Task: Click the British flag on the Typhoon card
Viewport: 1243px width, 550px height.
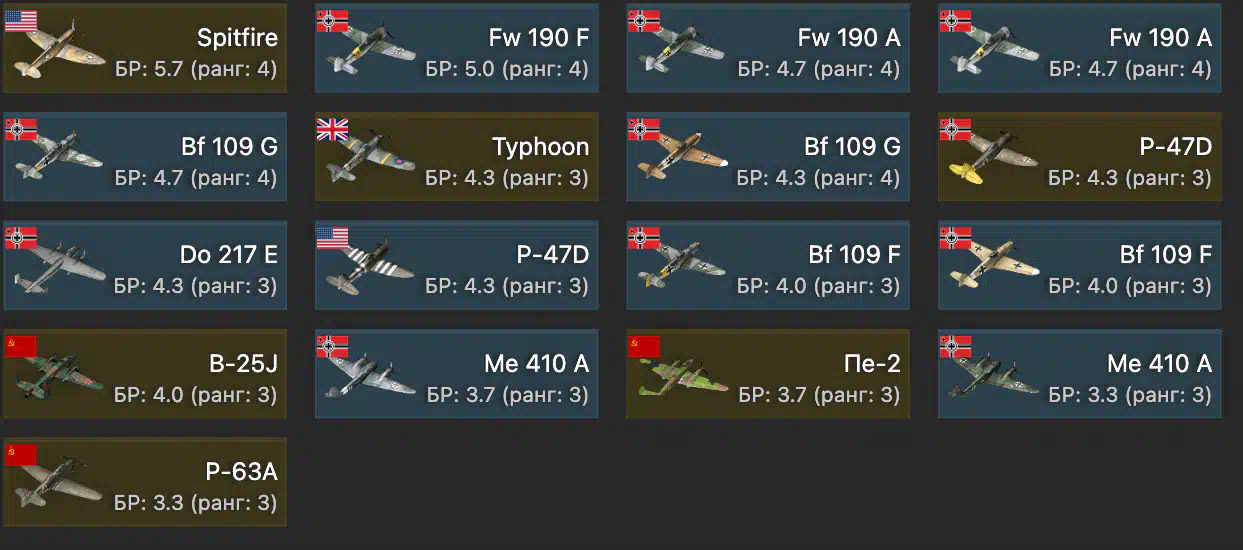Action: pos(332,129)
